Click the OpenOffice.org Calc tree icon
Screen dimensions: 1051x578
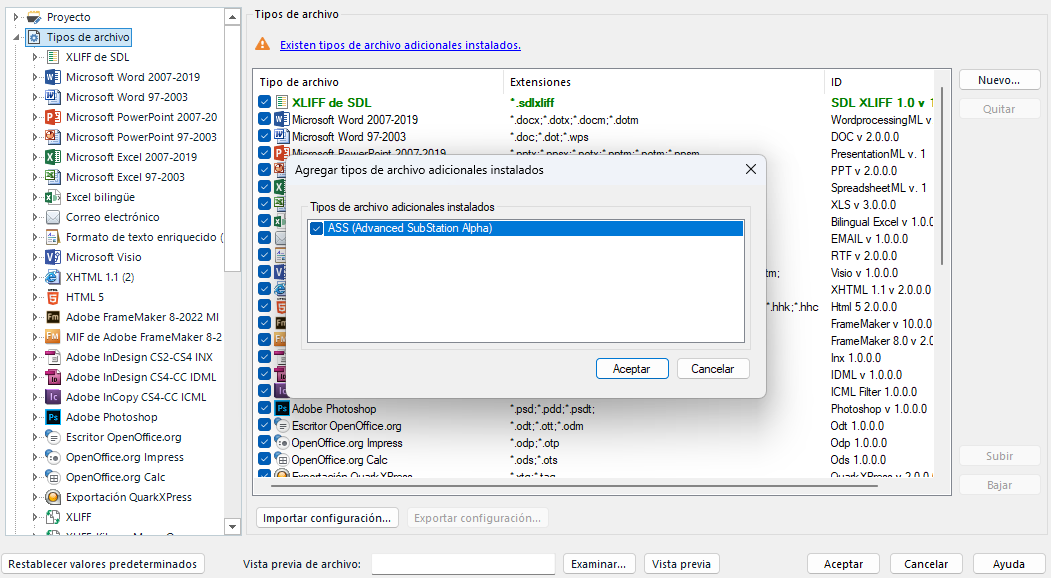[53, 477]
